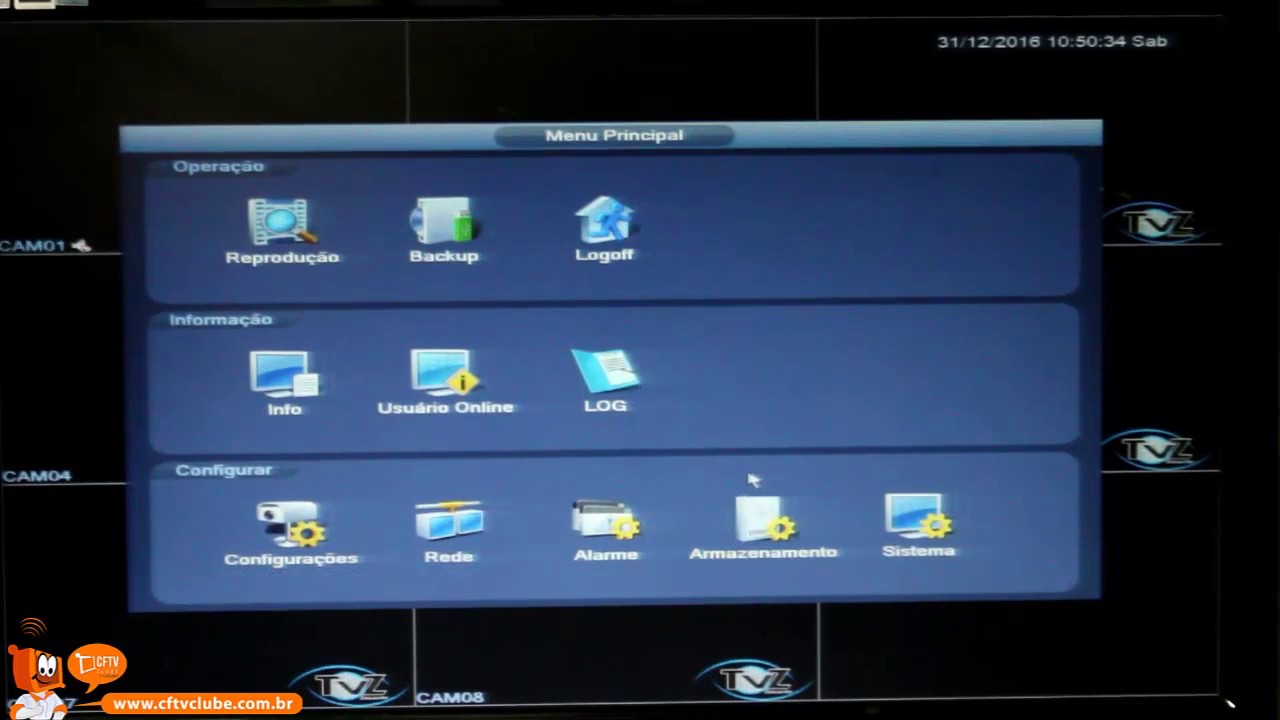This screenshot has height=720, width=1280.
Task: Click the audio icon beside CAM01
Action: point(81,245)
